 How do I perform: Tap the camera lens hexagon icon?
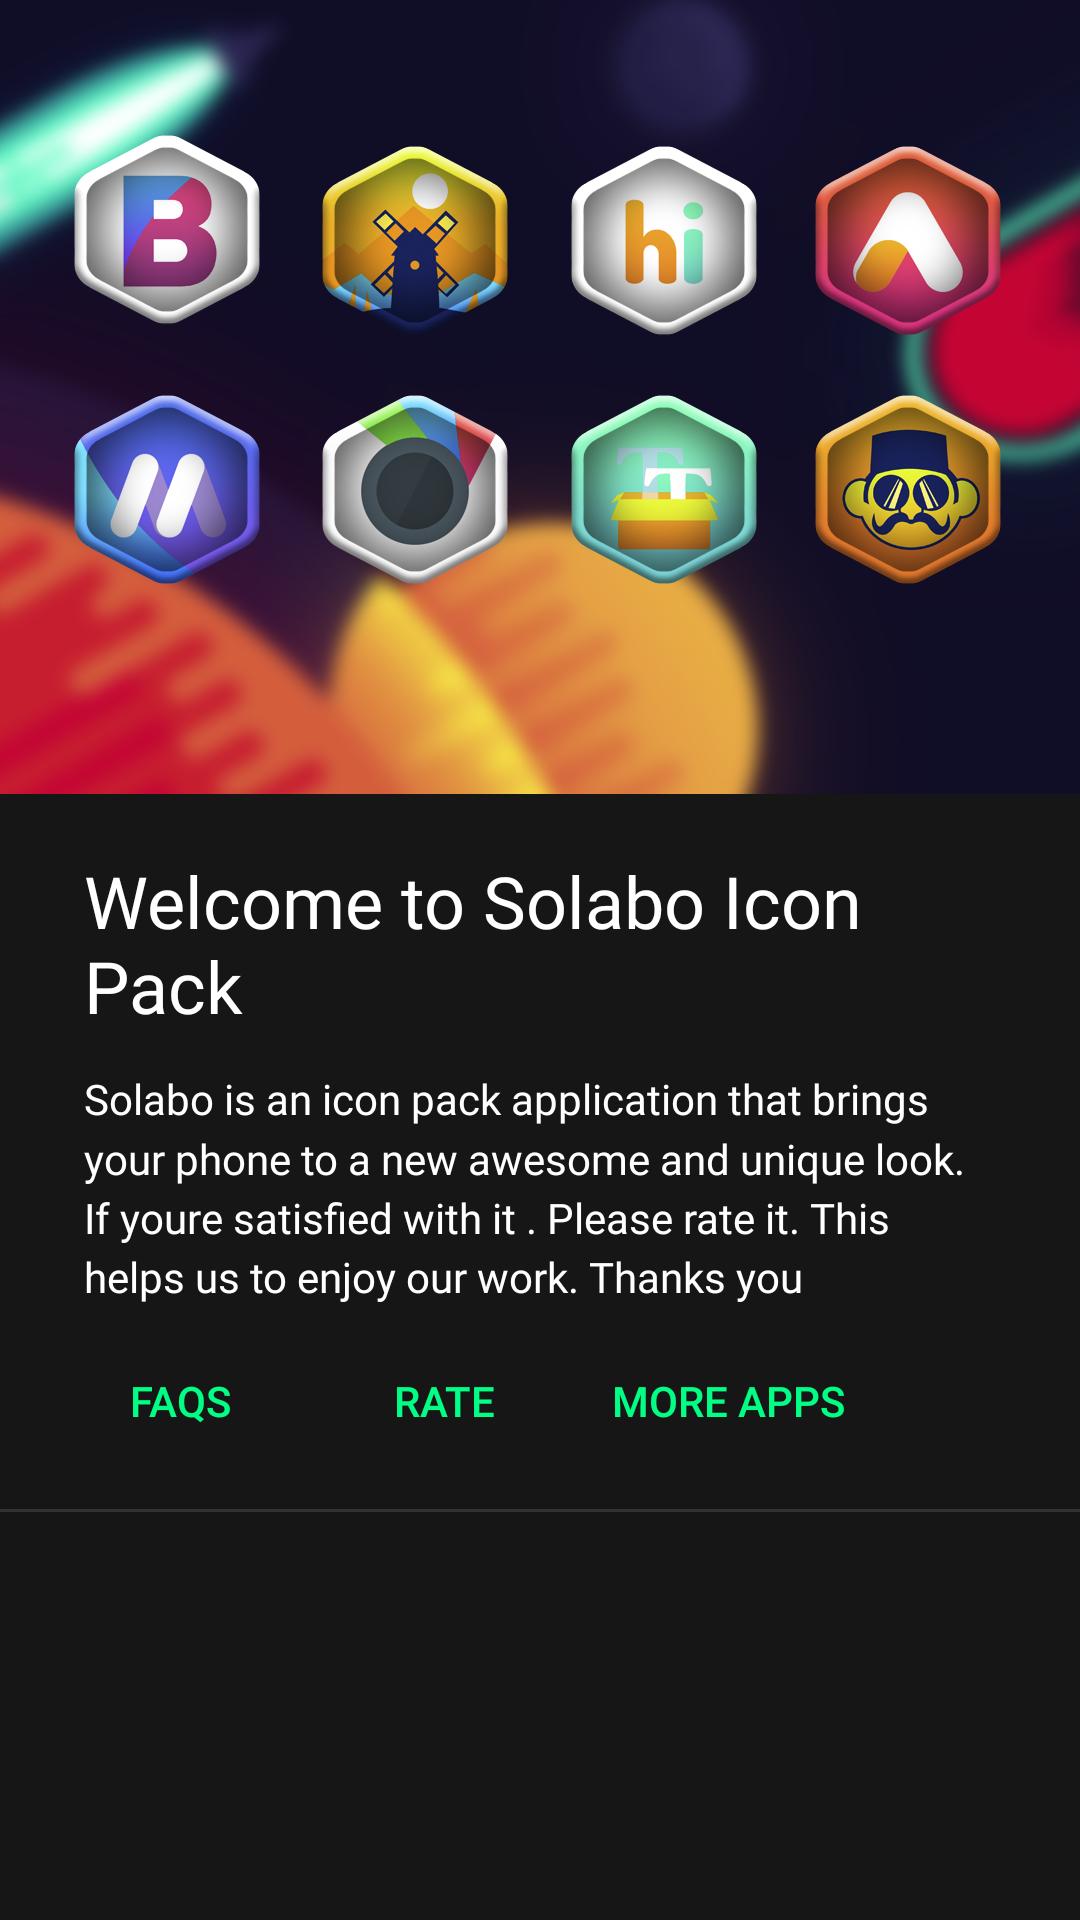[x=415, y=489]
